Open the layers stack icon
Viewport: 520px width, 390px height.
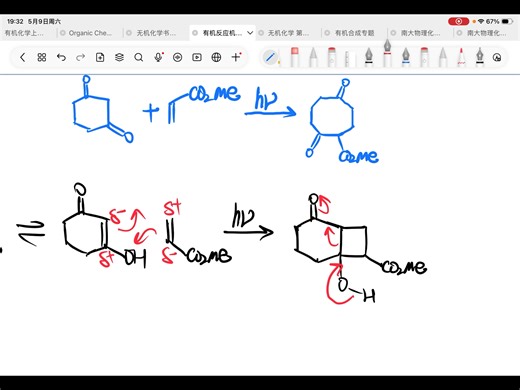[x=119, y=57]
